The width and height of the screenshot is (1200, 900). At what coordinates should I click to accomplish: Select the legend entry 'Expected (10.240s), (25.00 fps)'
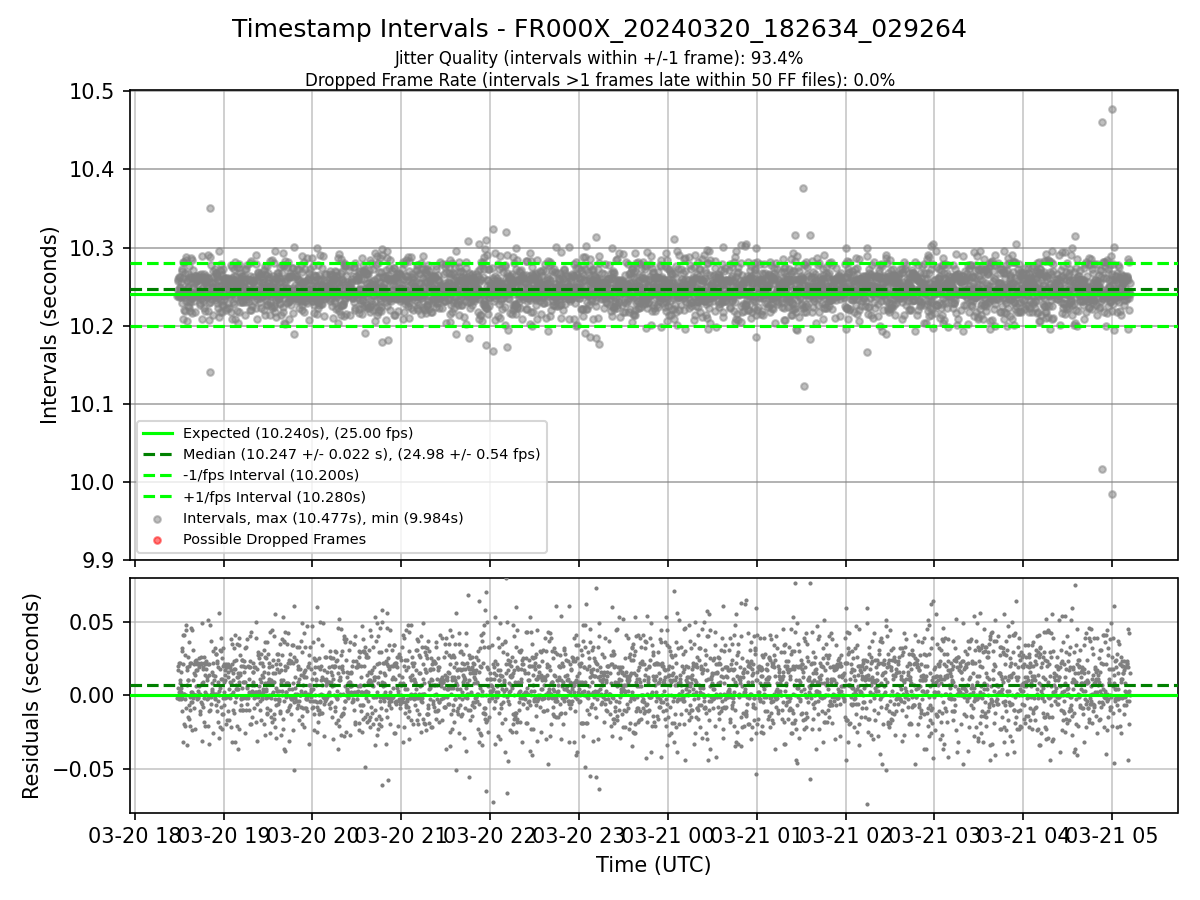(x=298, y=433)
